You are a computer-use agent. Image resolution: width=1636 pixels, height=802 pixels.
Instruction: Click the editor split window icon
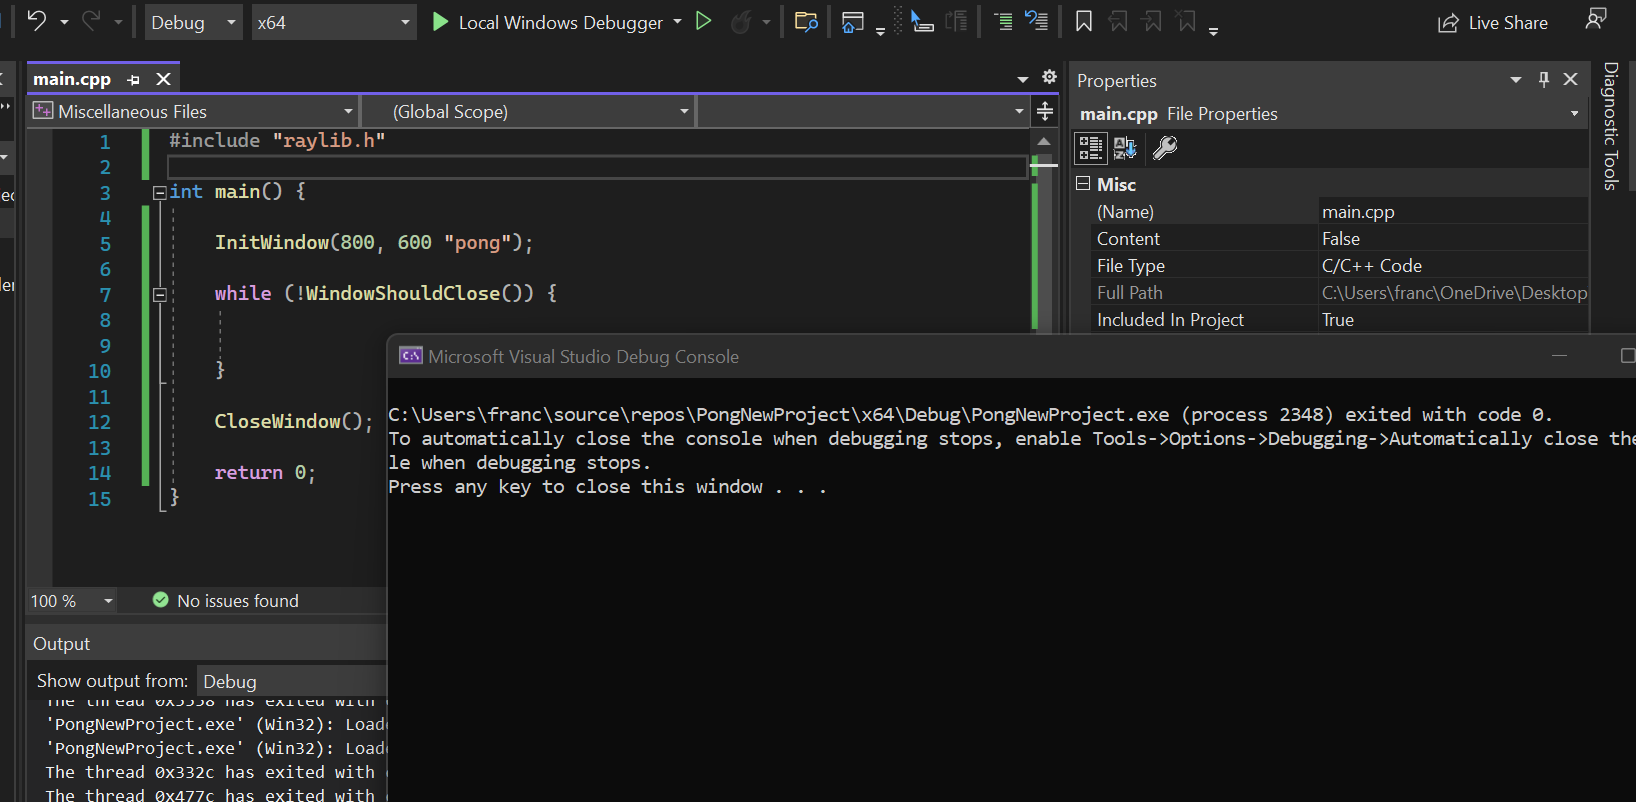(x=1045, y=111)
